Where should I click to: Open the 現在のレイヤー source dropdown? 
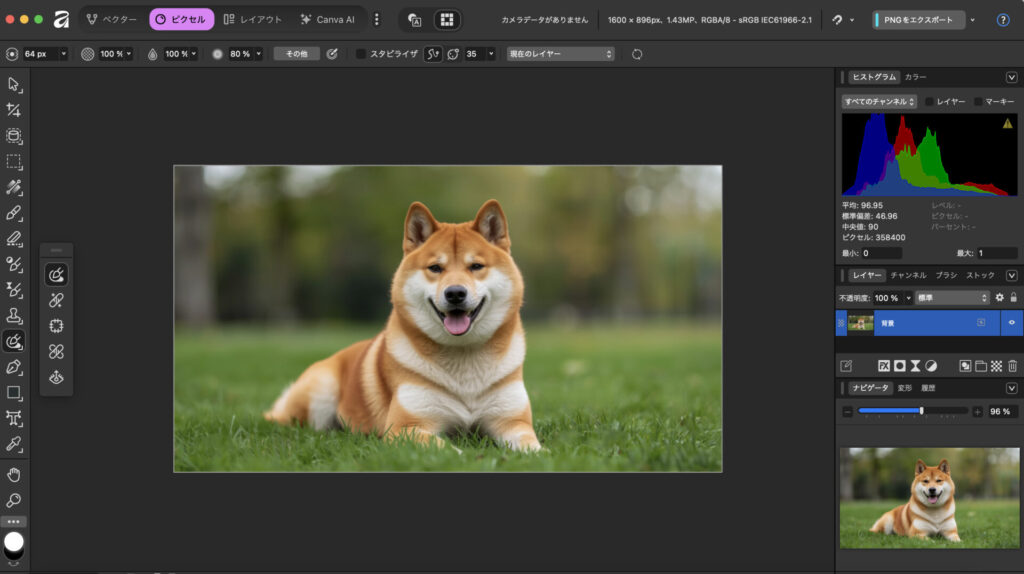(560, 54)
